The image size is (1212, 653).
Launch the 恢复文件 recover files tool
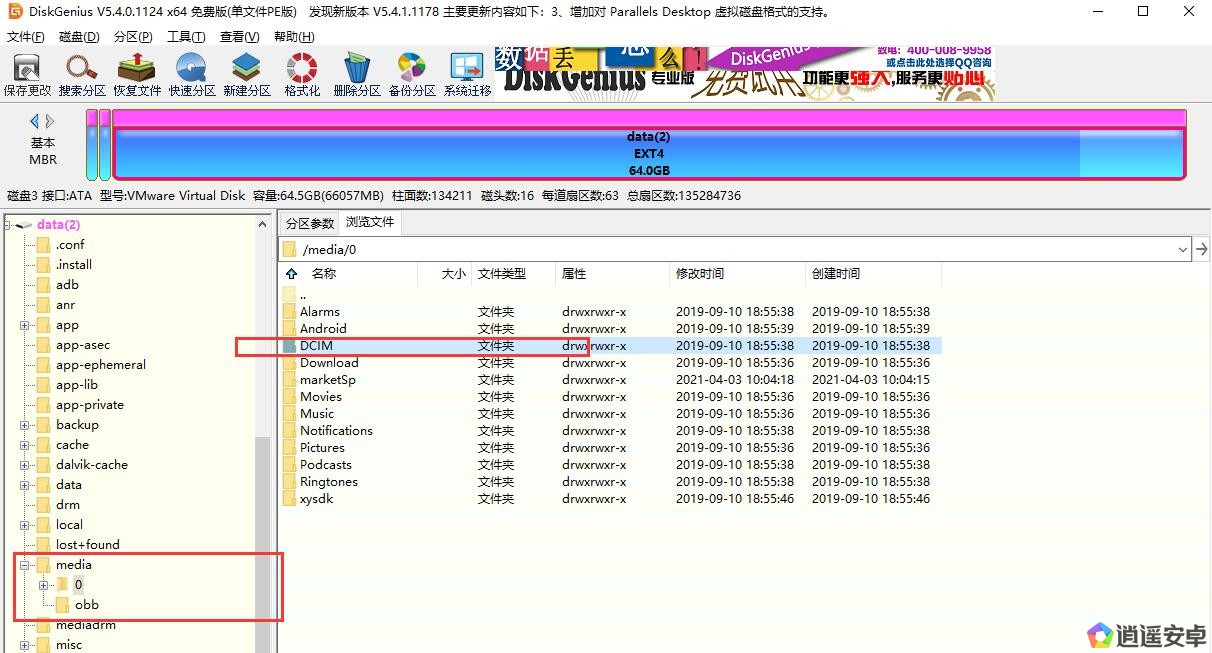tap(137, 75)
